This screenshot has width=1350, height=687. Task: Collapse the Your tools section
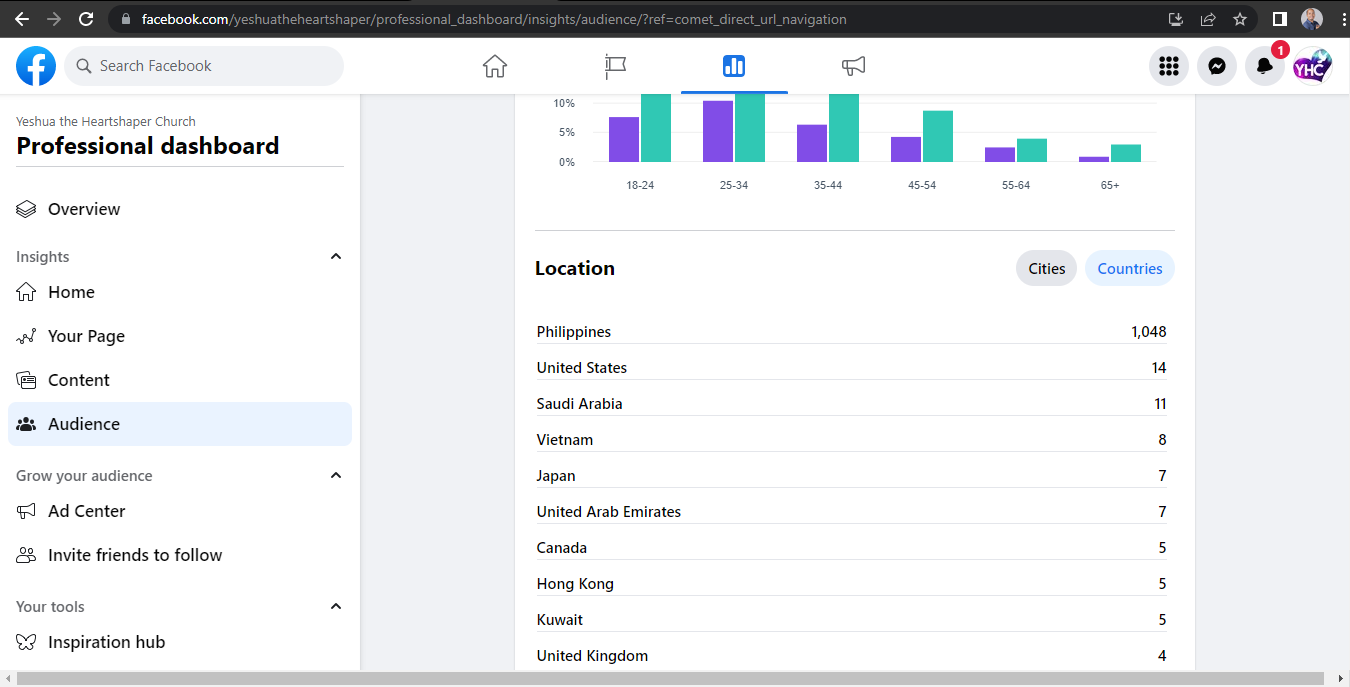(x=336, y=607)
